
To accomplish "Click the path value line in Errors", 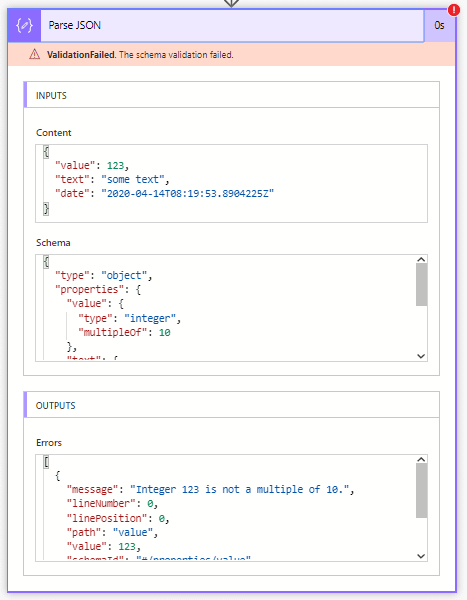I will (x=112, y=532).
